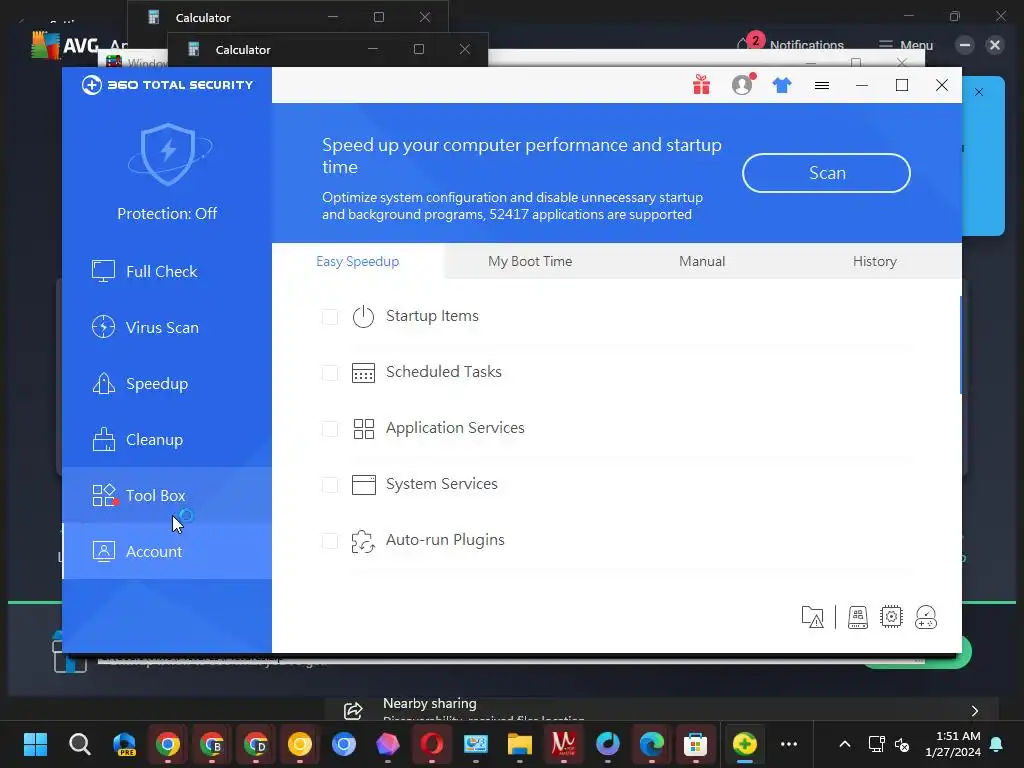Check the System Services checkbox
This screenshot has height=768, width=1024.
pos(330,485)
